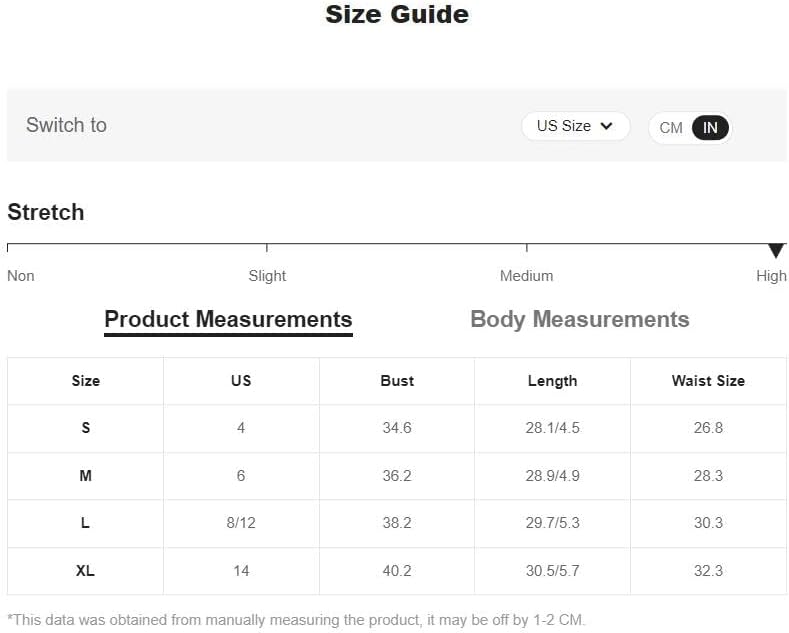Click the Slight stretch label

pos(267,276)
